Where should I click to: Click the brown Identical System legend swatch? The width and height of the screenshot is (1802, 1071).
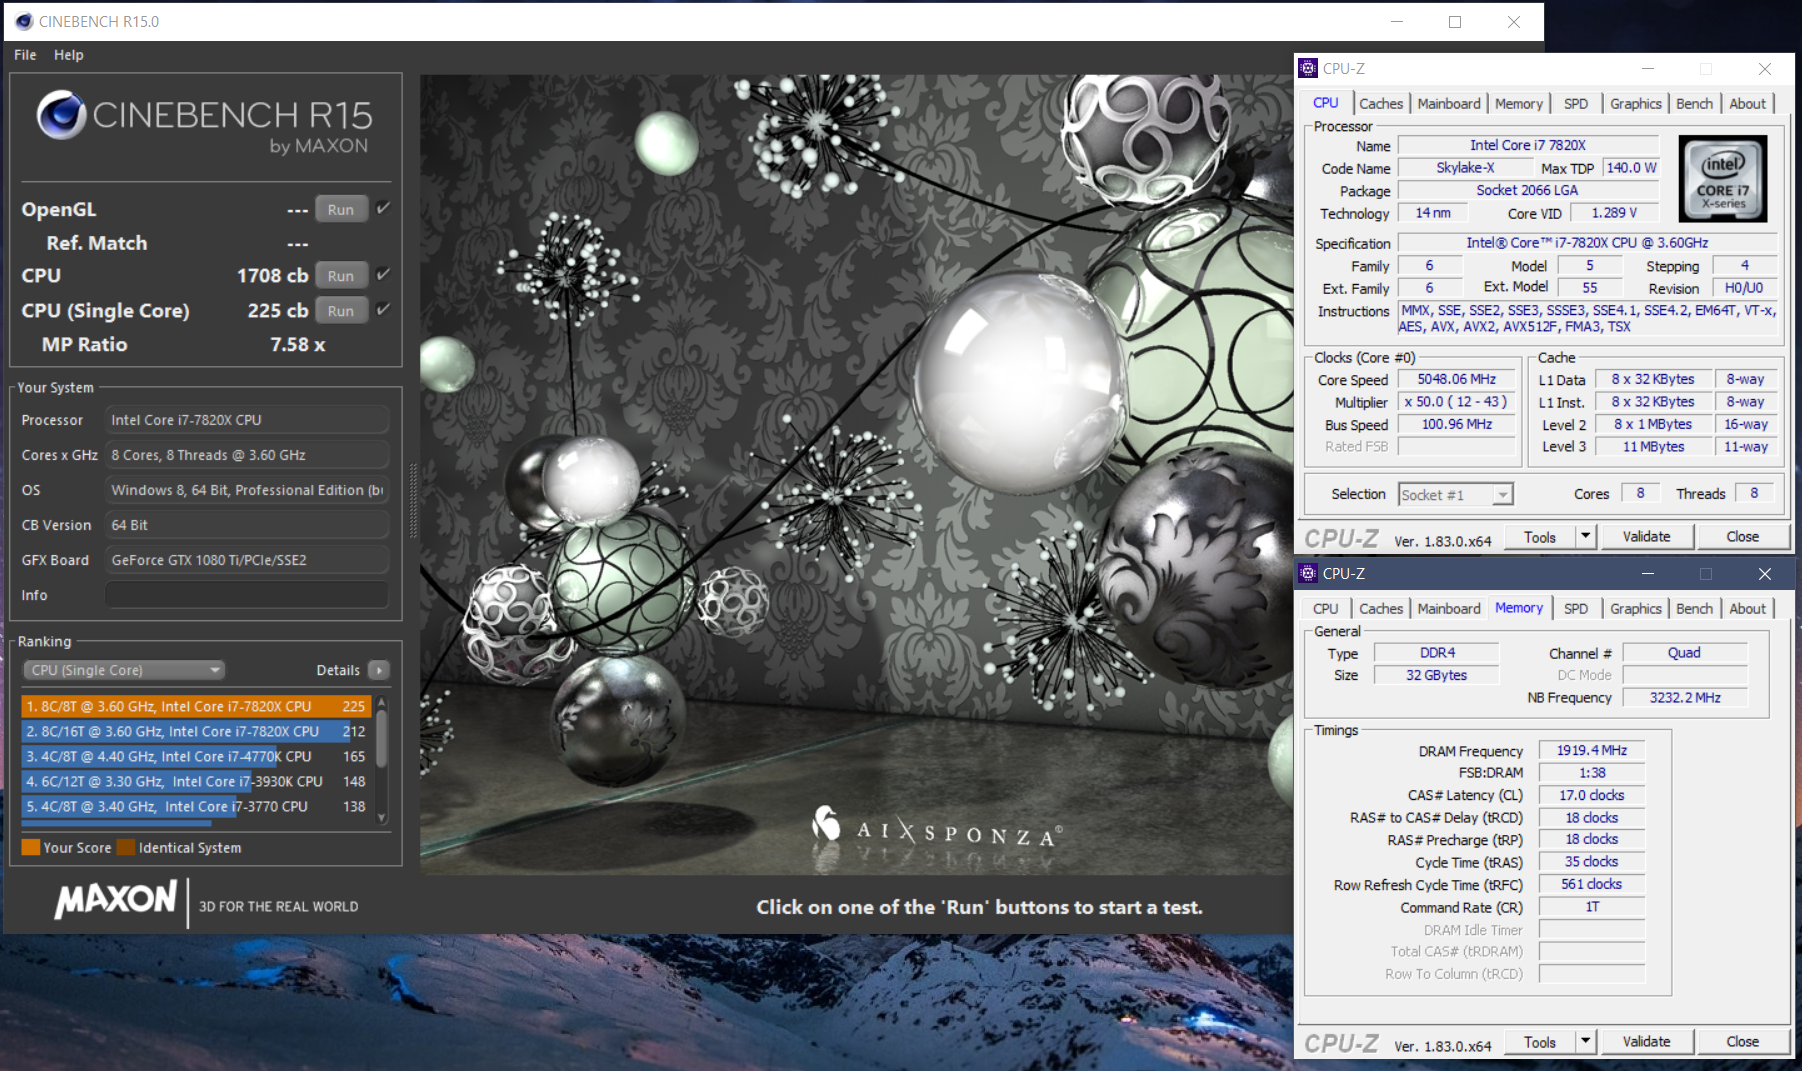126,847
